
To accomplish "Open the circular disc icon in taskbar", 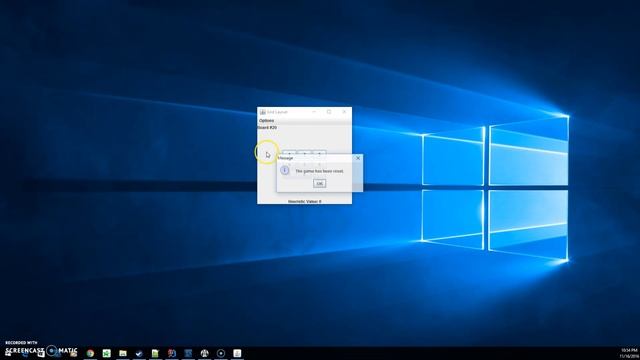I will pos(221,353).
